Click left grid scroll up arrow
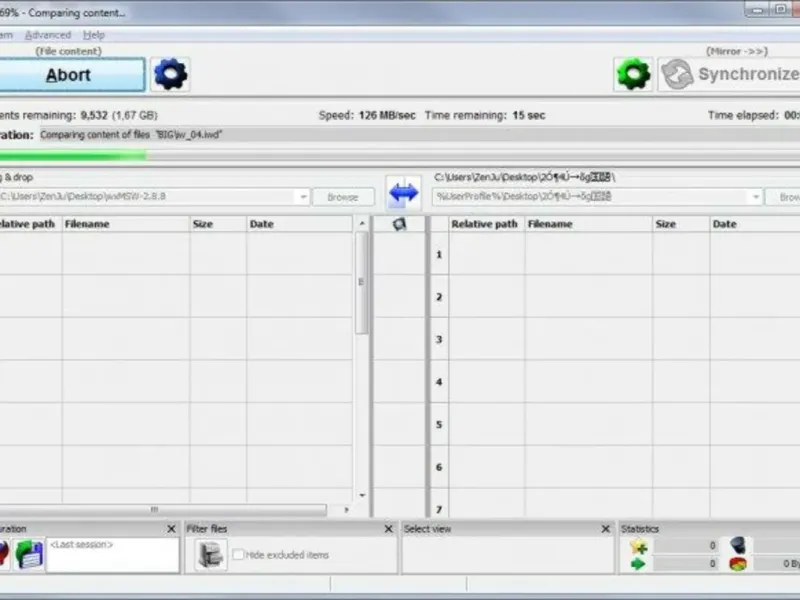This screenshot has width=800, height=600. pos(362,223)
